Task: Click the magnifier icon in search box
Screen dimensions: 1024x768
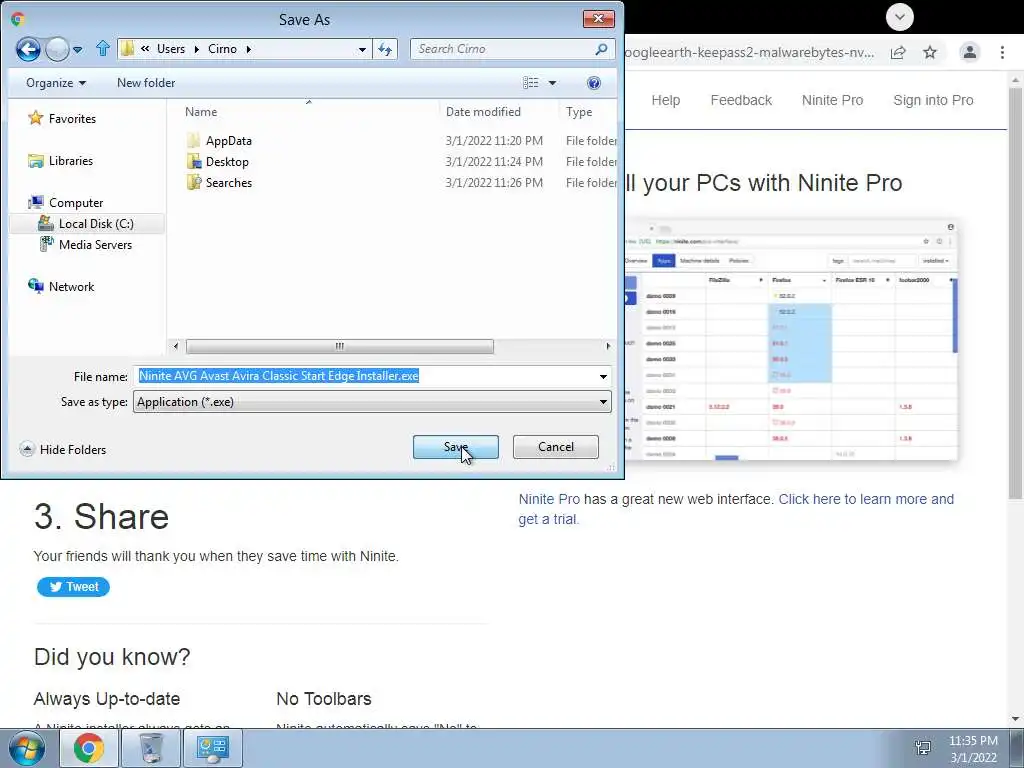Action: [x=601, y=49]
